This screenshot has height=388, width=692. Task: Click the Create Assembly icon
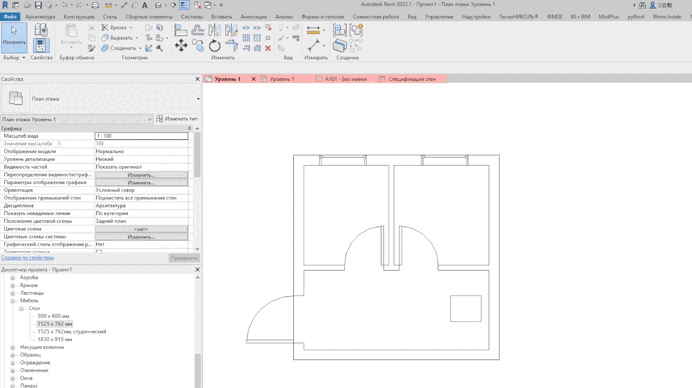pos(340,30)
